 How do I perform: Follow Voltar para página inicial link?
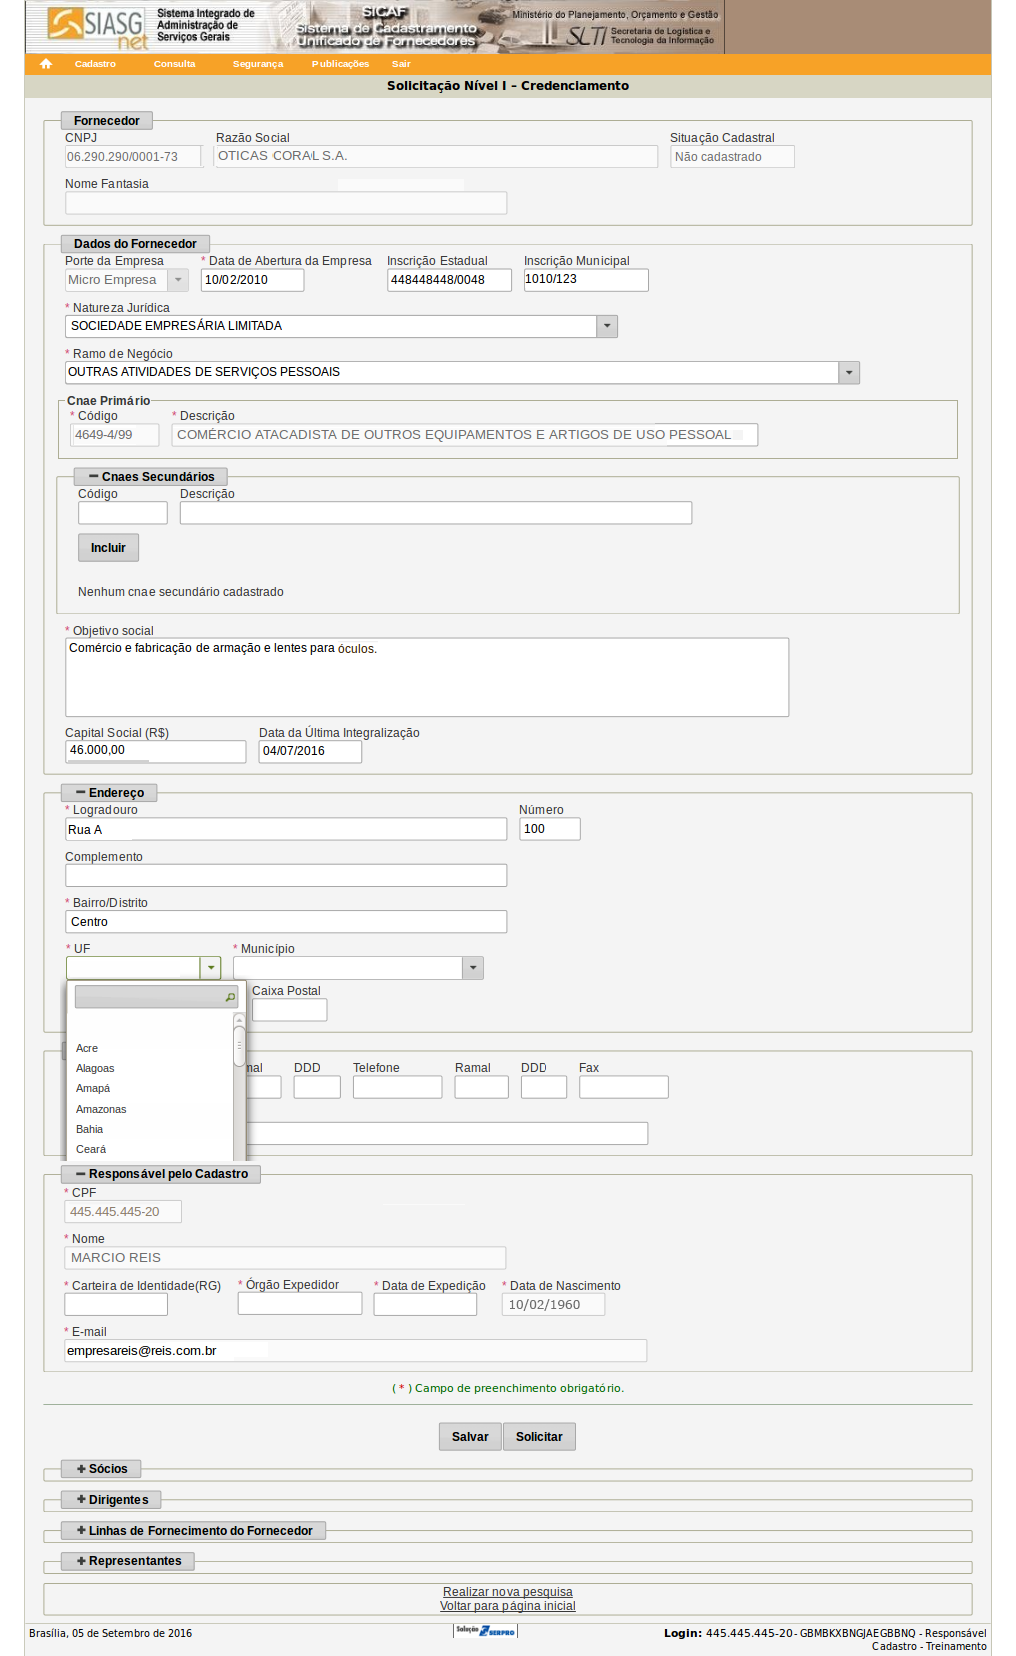click(508, 1606)
